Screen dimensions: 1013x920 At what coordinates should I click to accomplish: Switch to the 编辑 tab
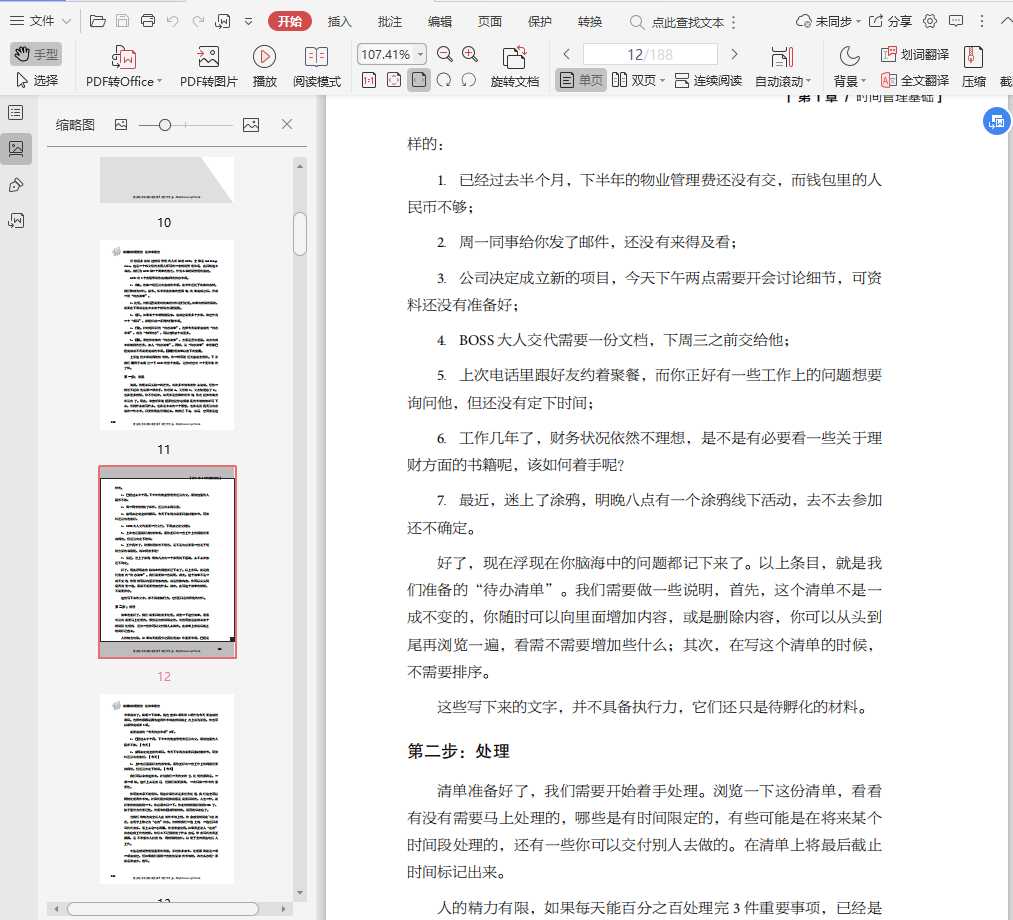[x=439, y=22]
